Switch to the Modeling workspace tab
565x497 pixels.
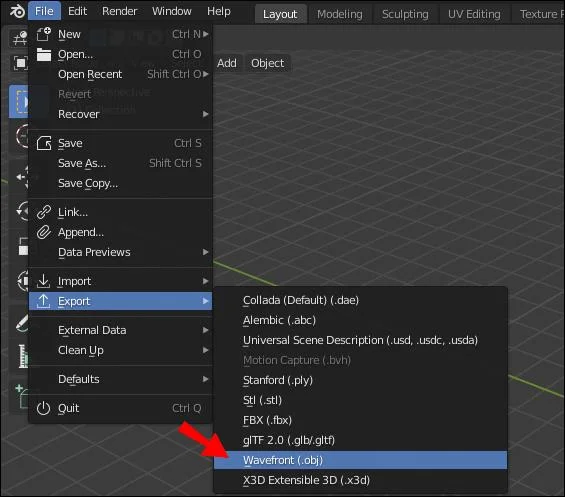coord(340,14)
